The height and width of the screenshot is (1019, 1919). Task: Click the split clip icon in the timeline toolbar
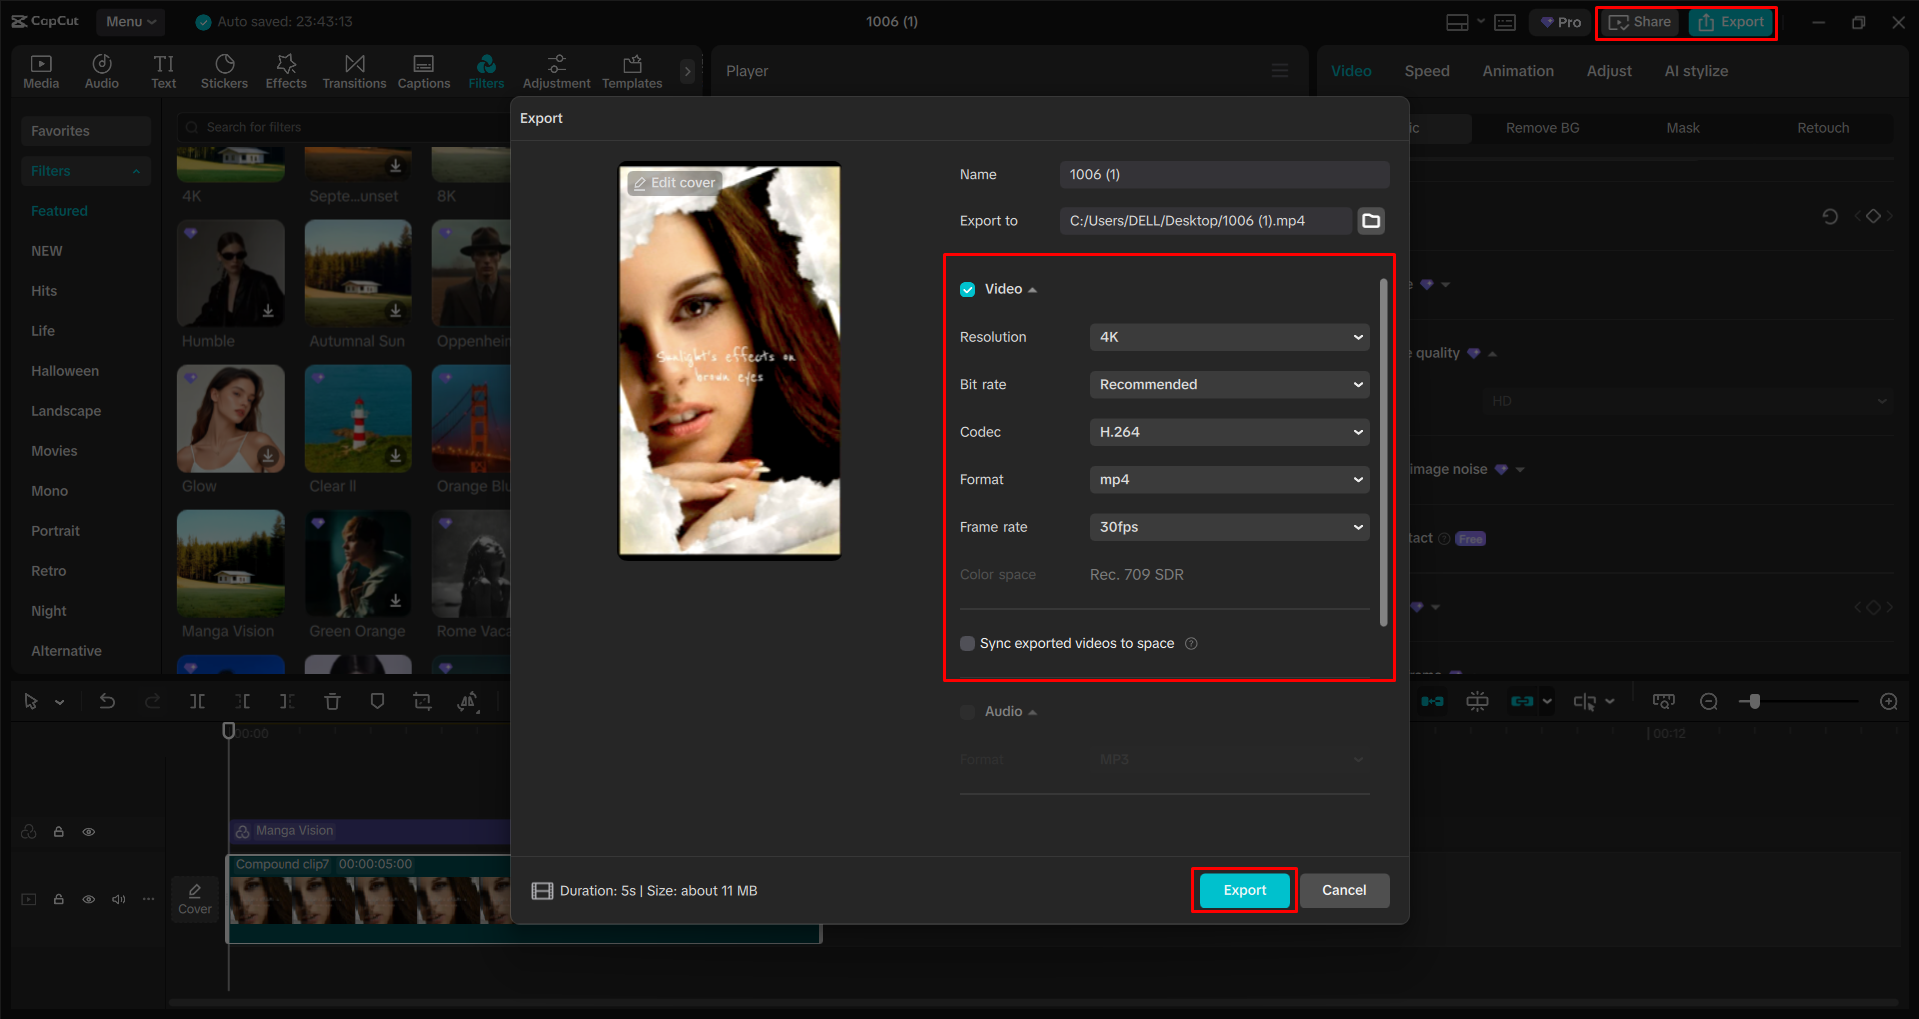197,701
